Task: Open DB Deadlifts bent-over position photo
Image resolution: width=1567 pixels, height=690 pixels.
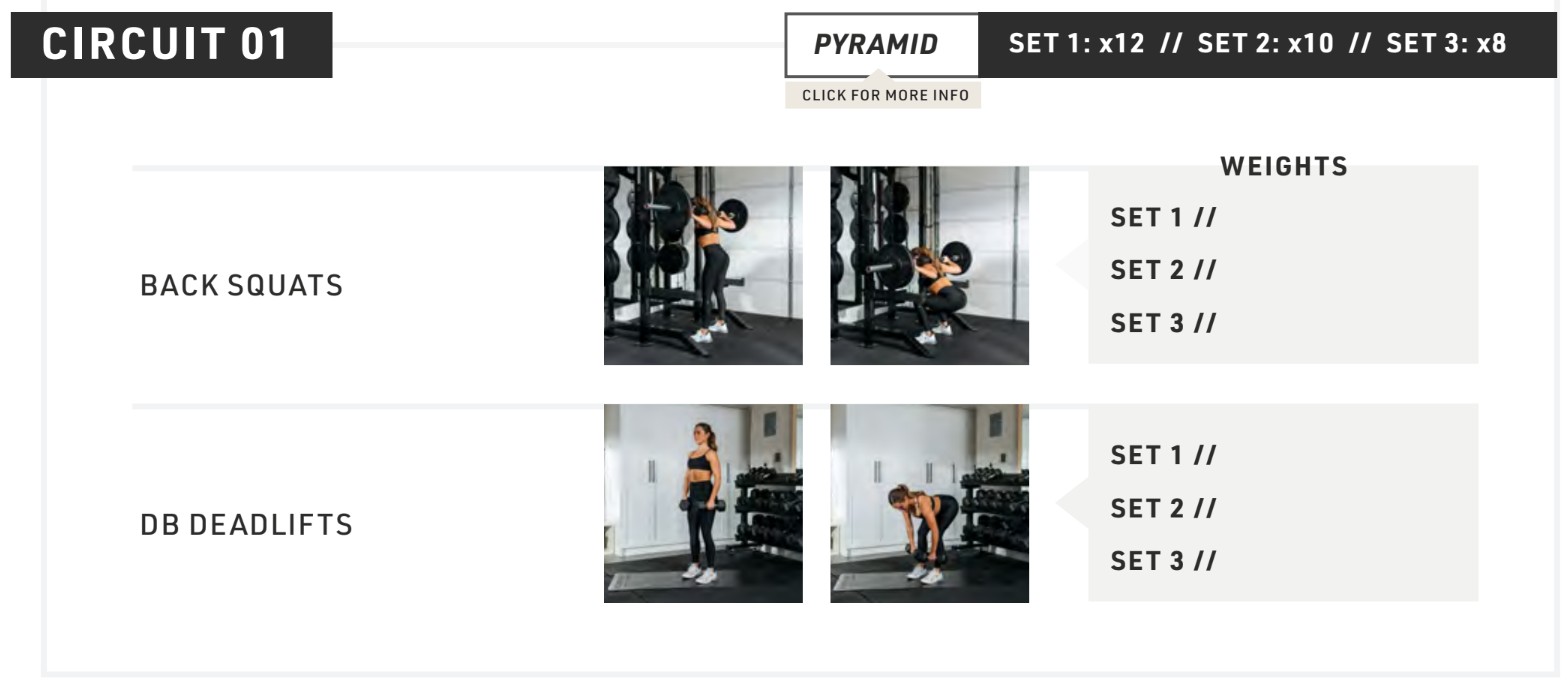Action: coord(929,503)
